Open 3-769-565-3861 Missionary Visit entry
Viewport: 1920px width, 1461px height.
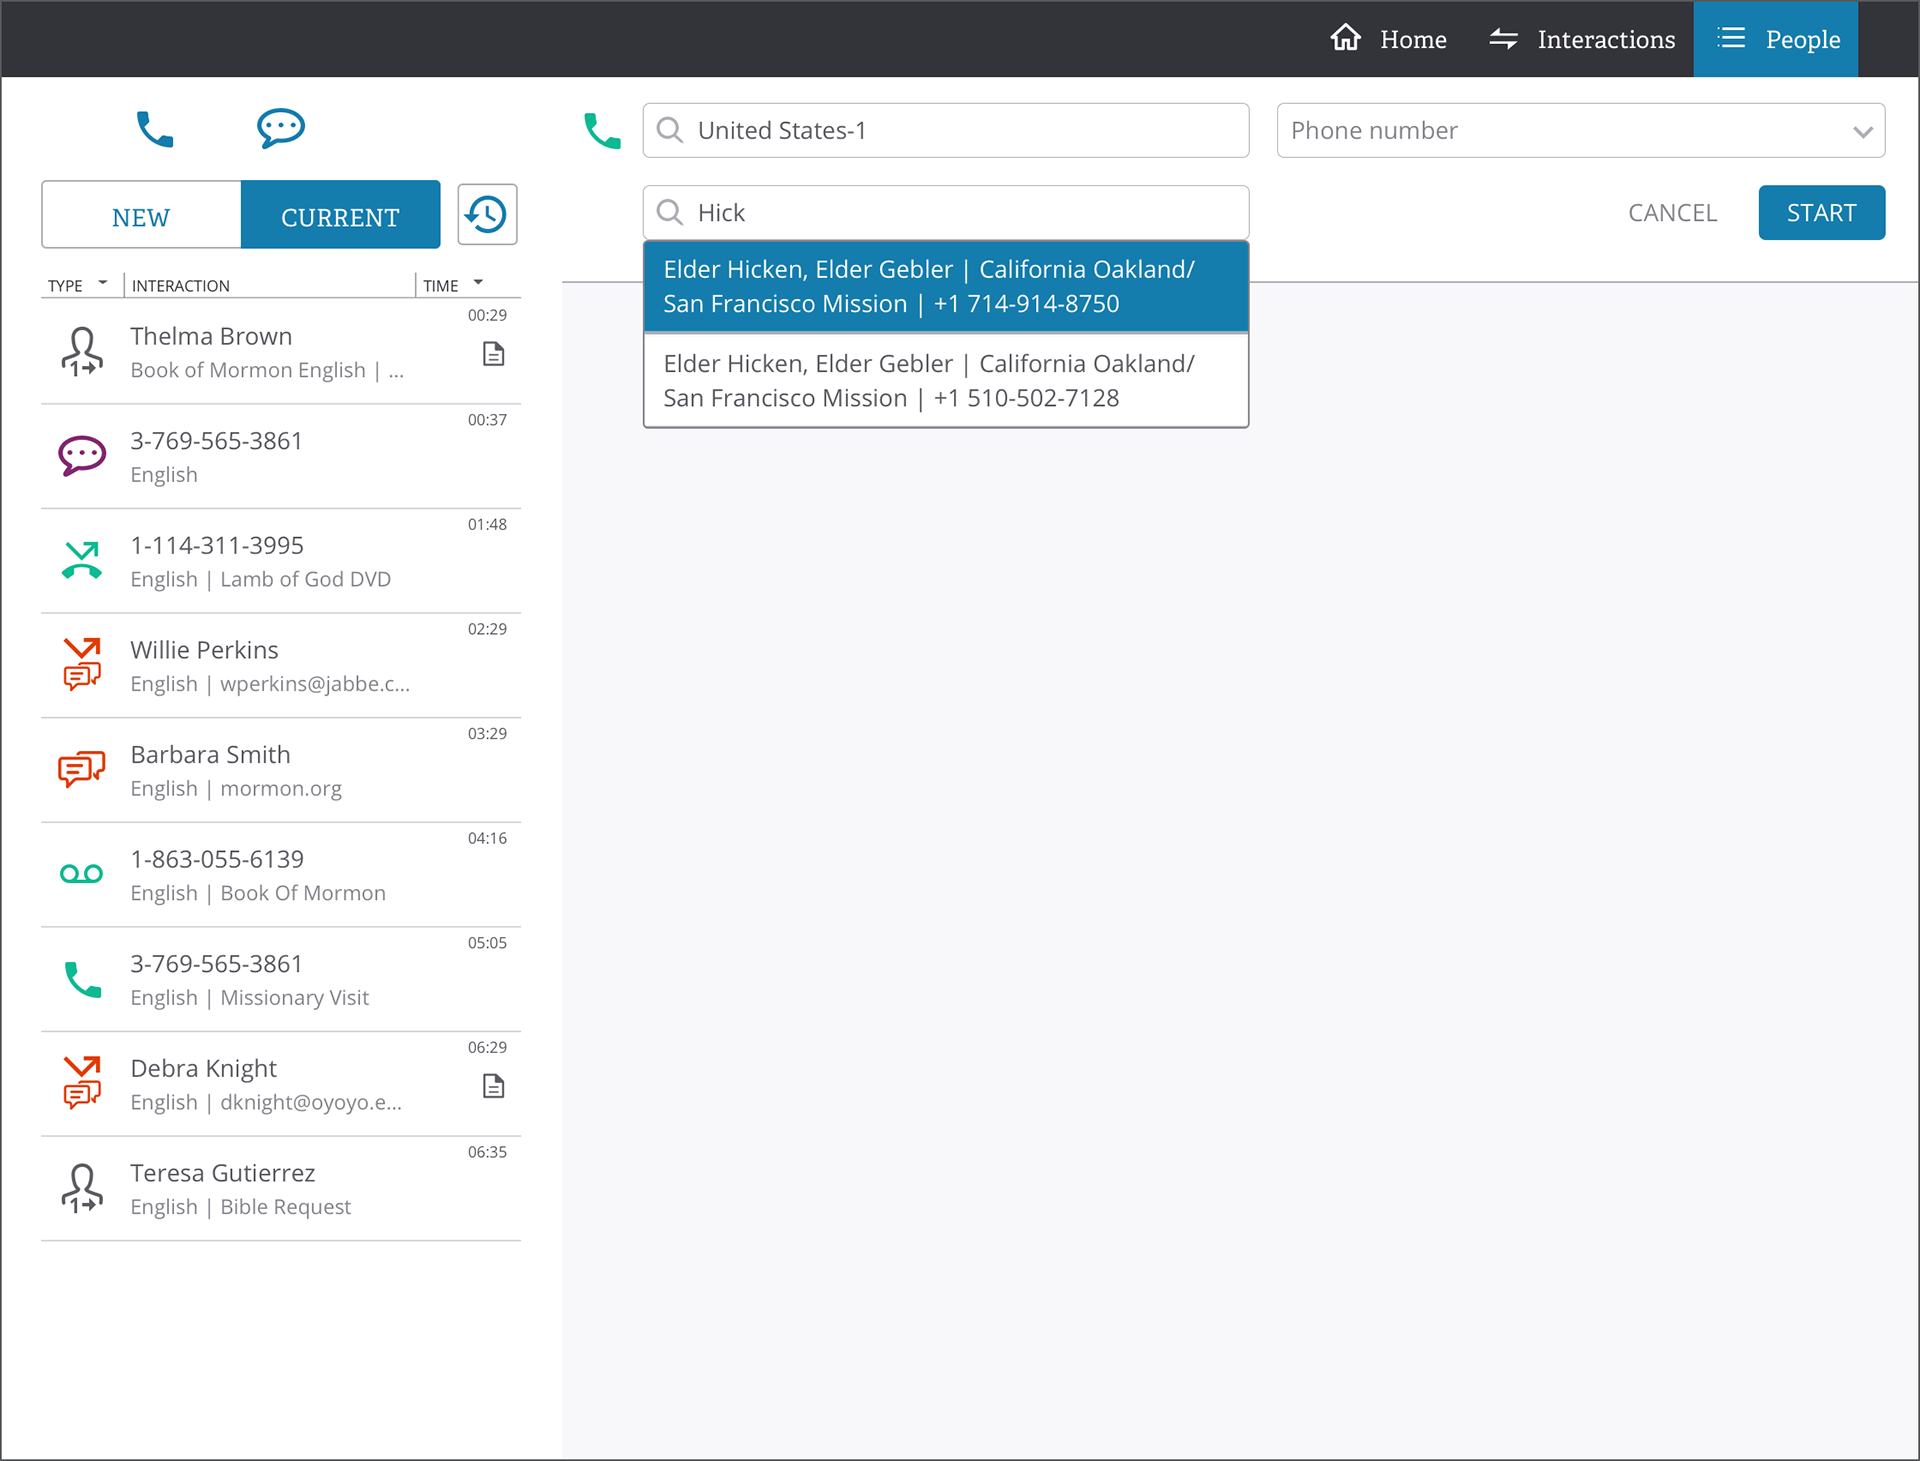(281, 980)
